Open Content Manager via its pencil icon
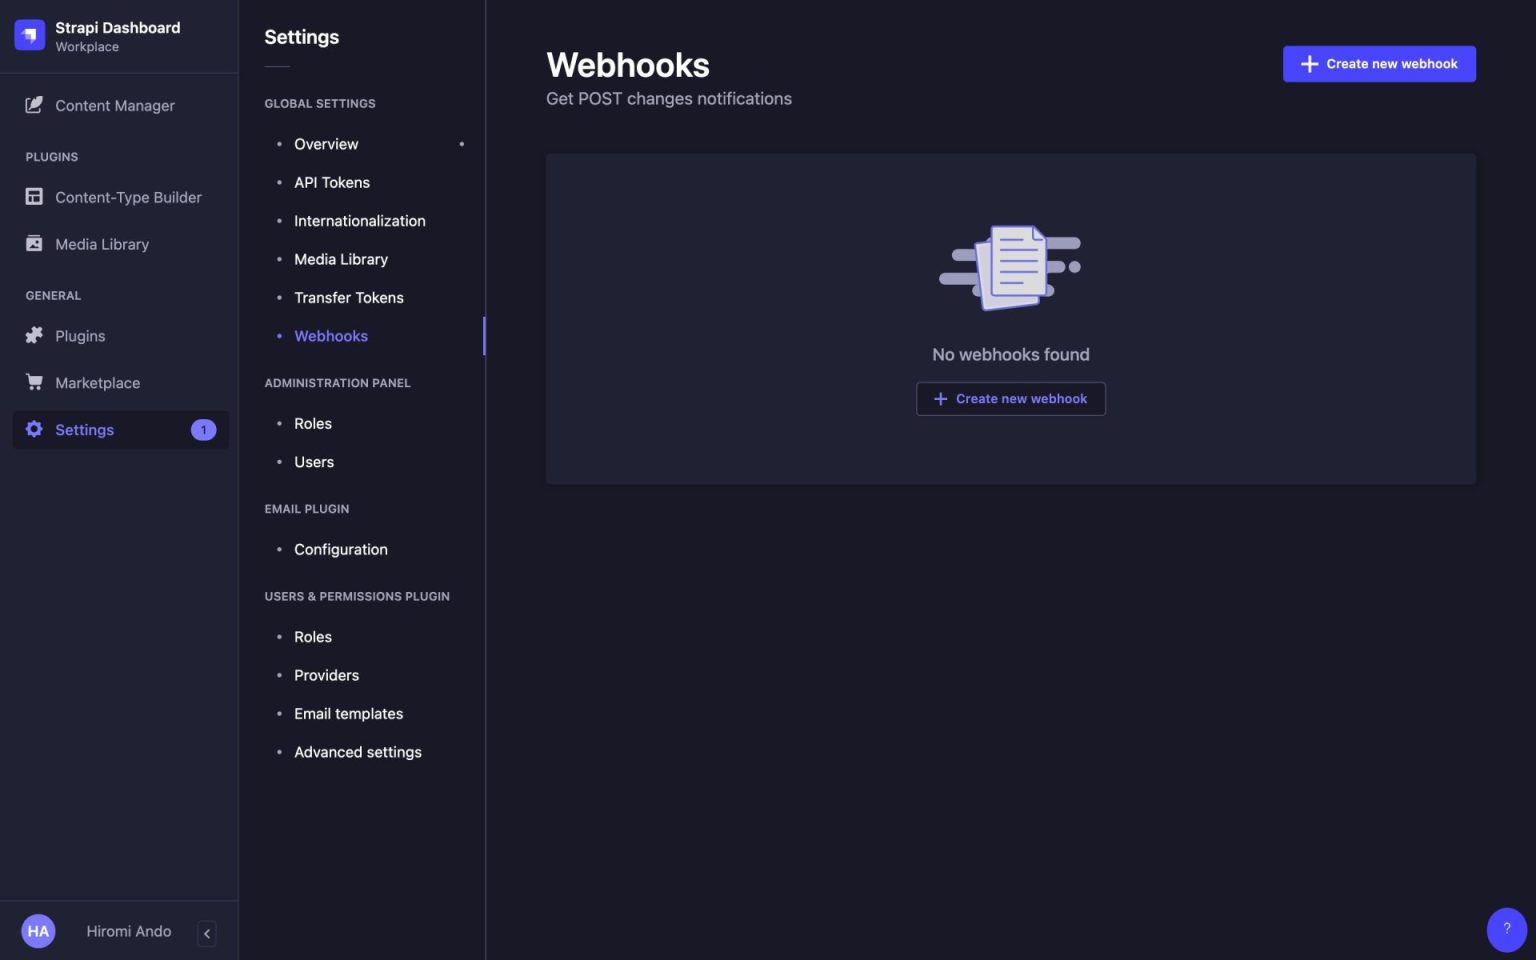 [x=34, y=105]
